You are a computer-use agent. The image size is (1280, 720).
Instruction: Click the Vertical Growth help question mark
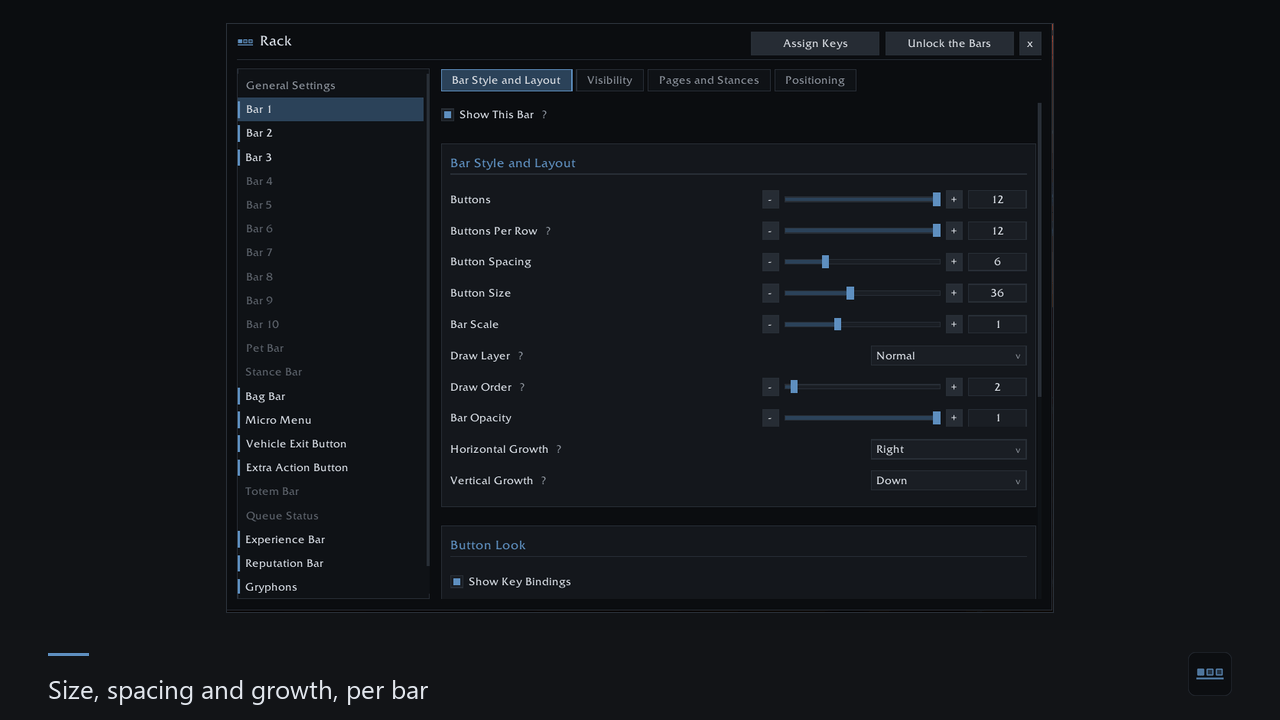tap(543, 481)
